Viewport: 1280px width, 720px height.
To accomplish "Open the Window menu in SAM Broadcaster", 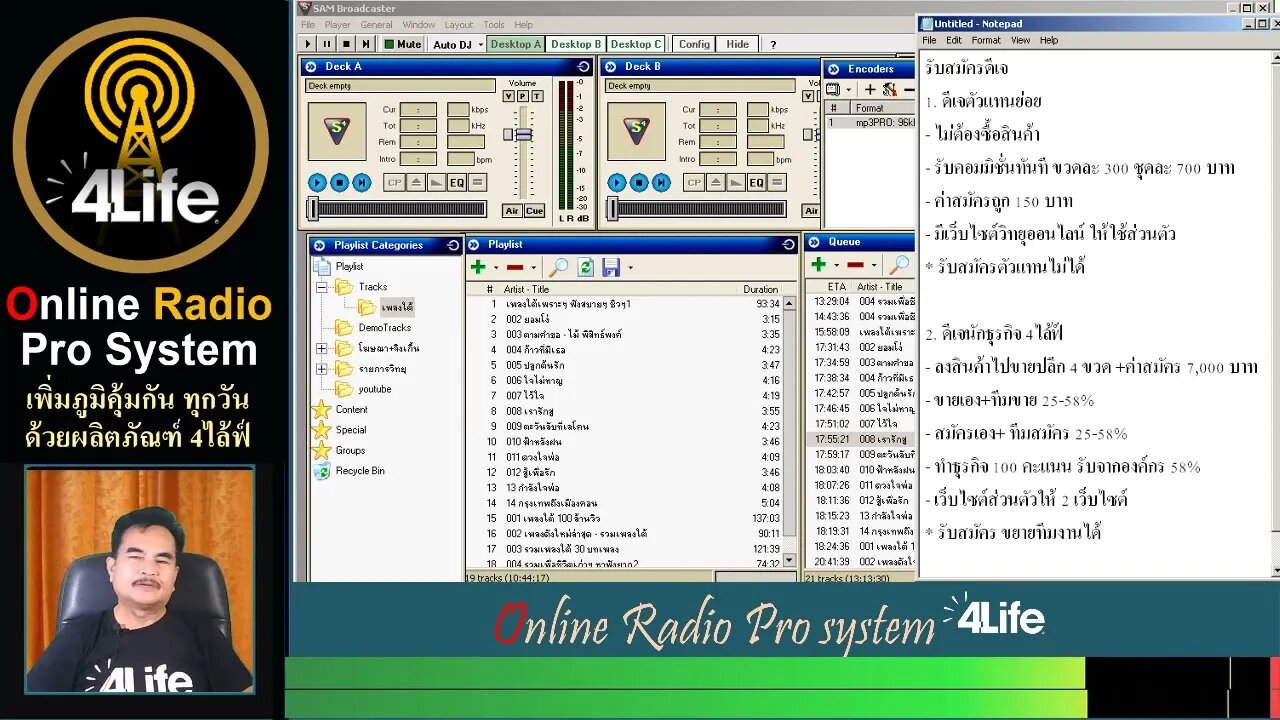I will point(419,25).
